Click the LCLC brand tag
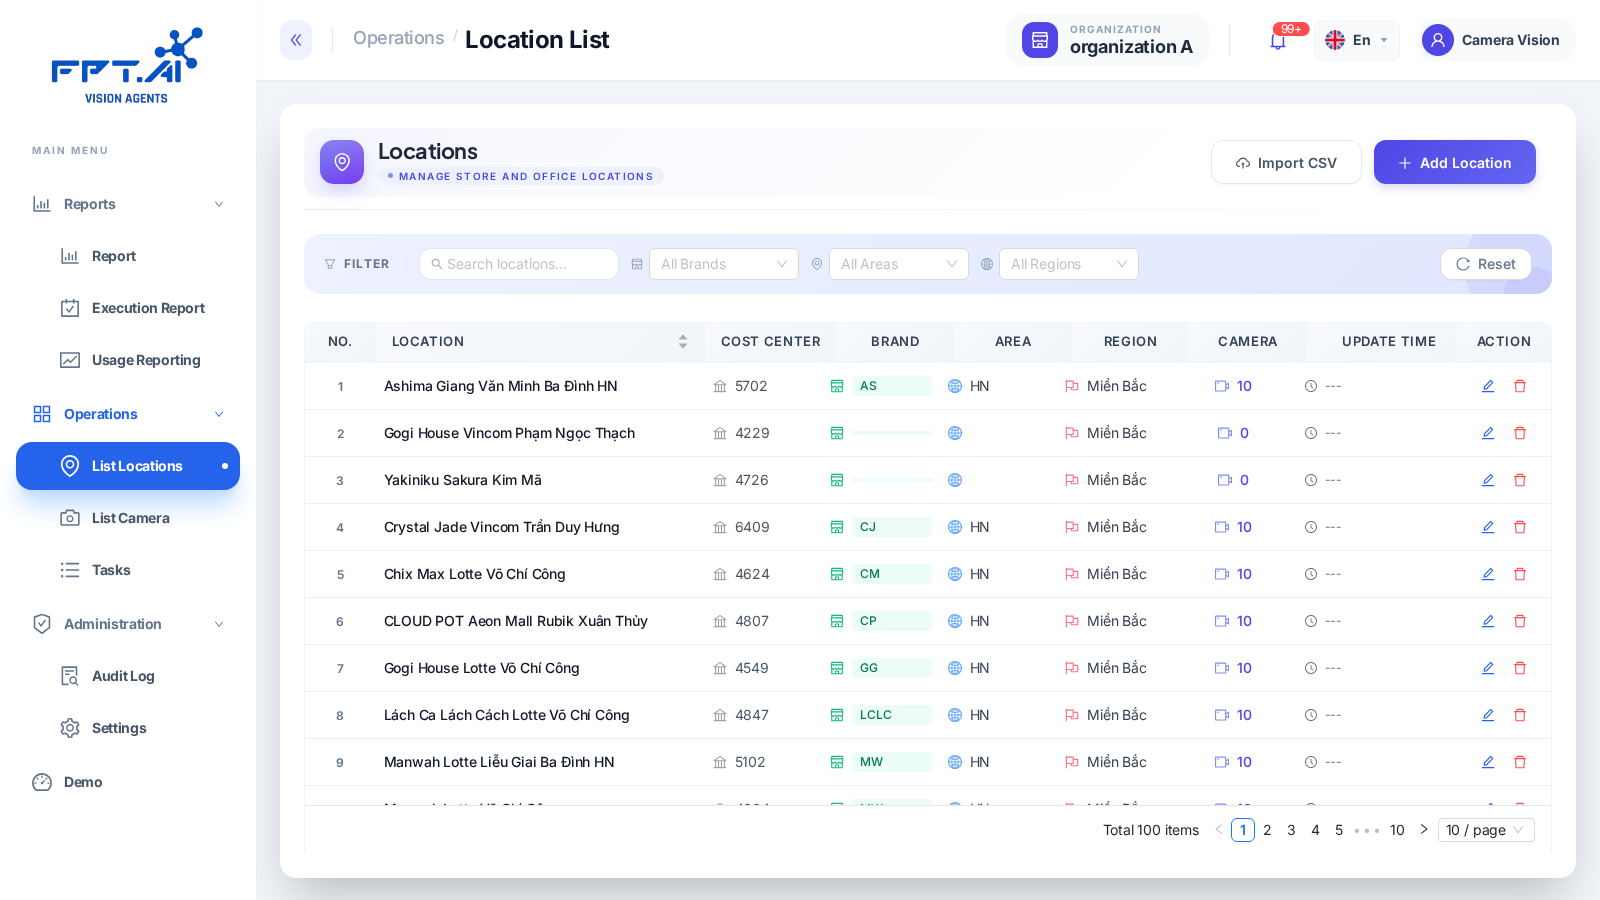The height and width of the screenshot is (900, 1600). (892, 715)
